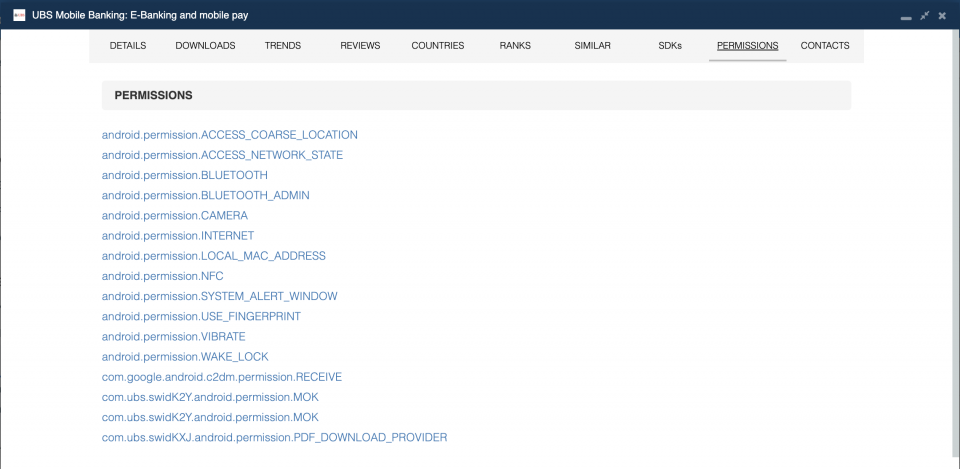Screen dimensions: 960x469
Task: Open the RANKS tab
Action: tap(515, 45)
